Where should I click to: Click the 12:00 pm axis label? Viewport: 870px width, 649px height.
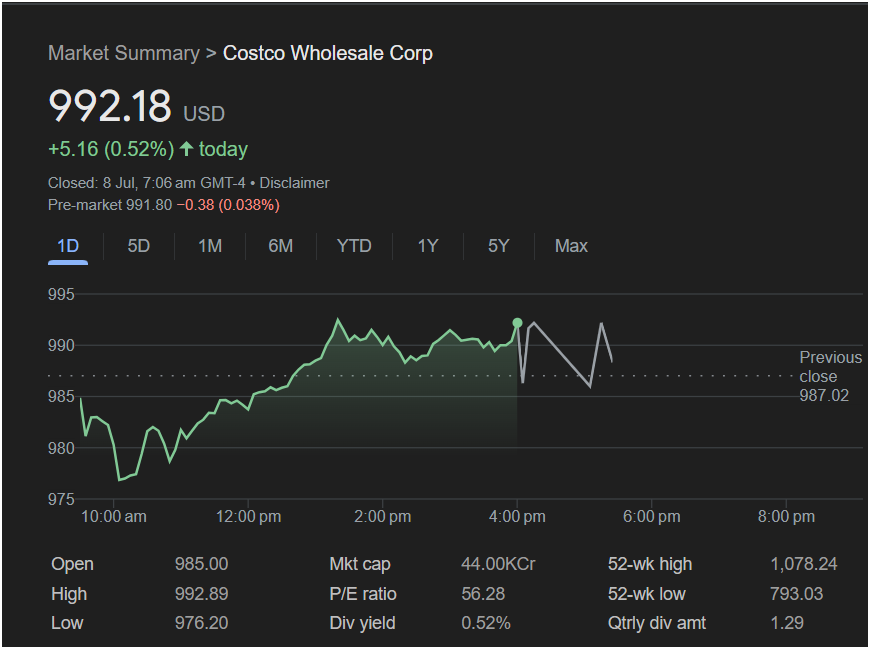coord(249,517)
